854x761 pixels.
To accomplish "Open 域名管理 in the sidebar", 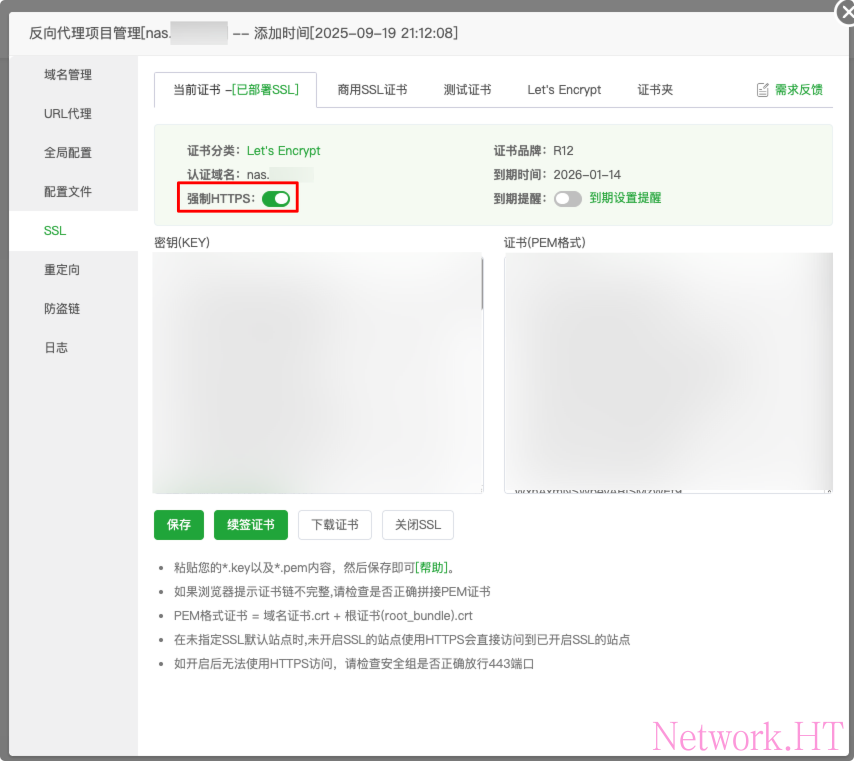I will 68,75.
